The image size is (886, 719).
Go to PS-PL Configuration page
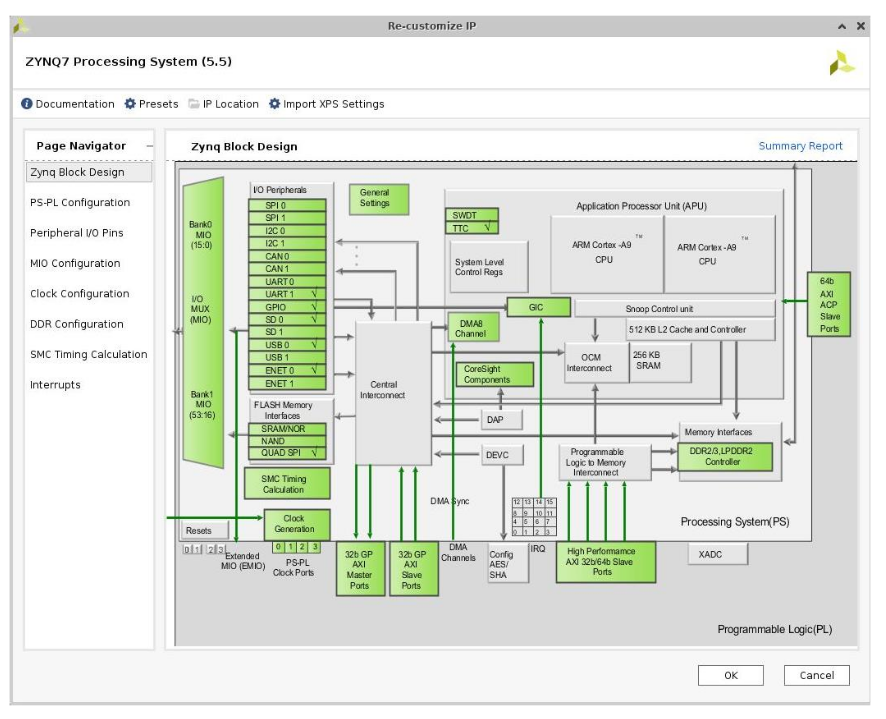coord(80,202)
